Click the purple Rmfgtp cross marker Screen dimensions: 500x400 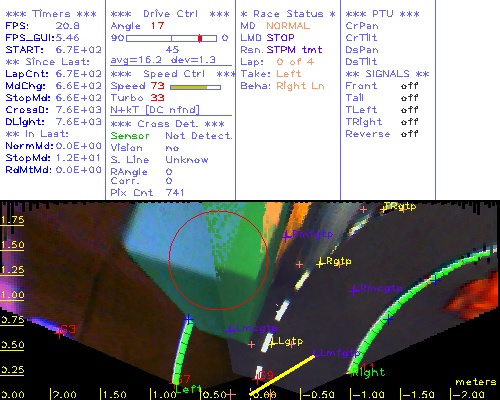[x=286, y=237]
